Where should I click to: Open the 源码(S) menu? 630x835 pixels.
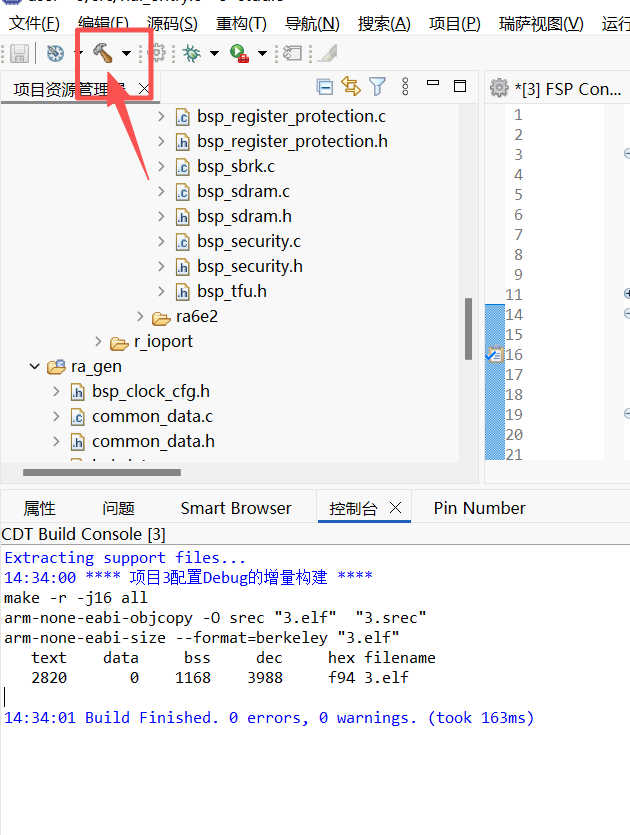pos(172,23)
